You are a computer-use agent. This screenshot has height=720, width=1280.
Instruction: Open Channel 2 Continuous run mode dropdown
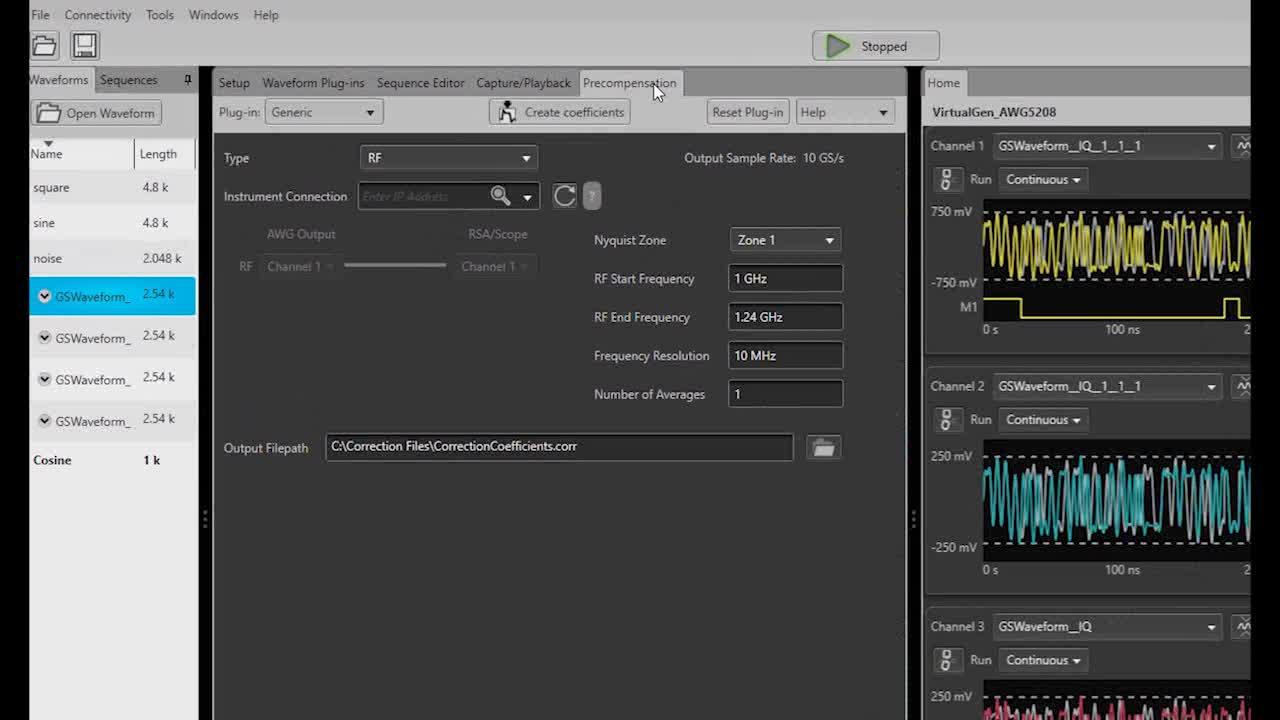pyautogui.click(x=1043, y=420)
